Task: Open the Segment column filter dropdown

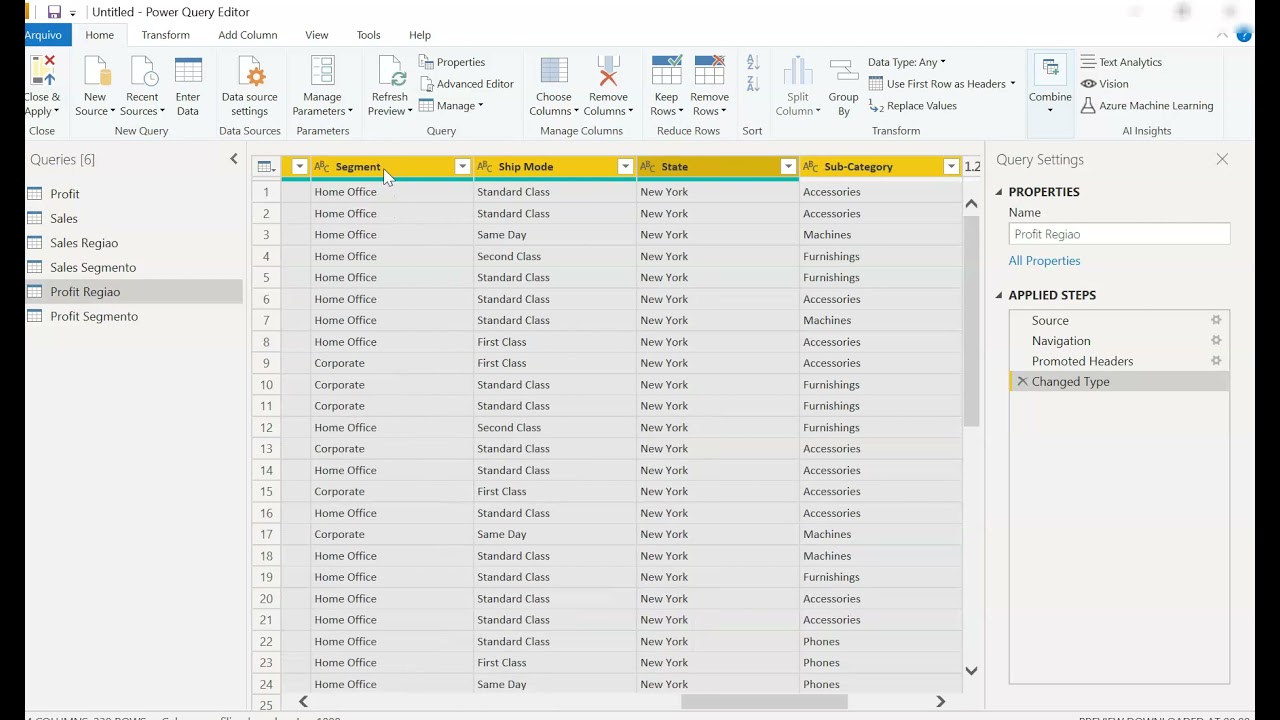Action: pos(462,167)
